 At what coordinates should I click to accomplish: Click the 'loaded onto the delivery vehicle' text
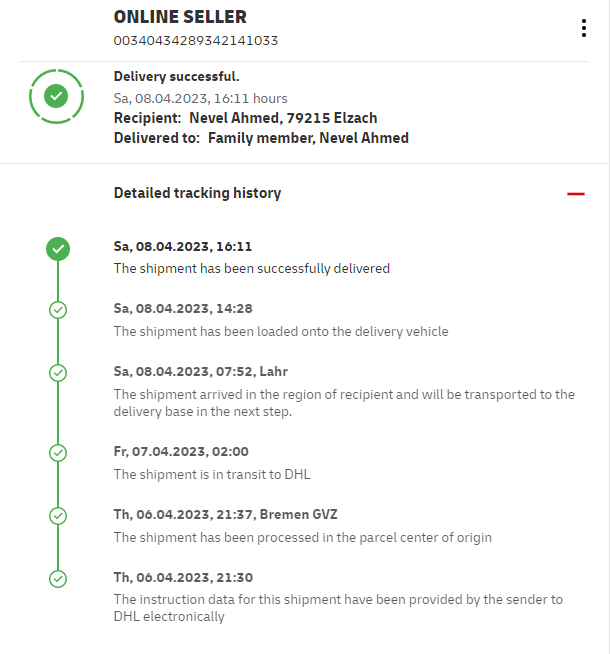pyautogui.click(x=281, y=331)
